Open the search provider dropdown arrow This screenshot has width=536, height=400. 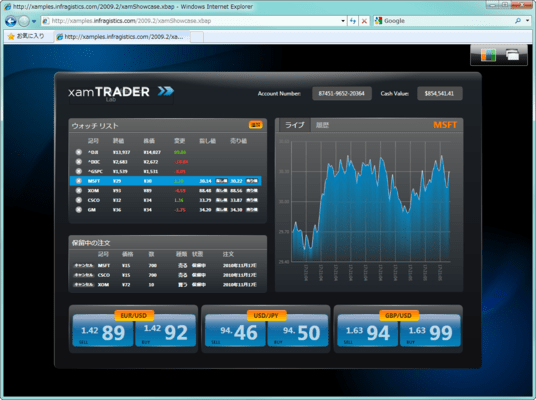pos(527,21)
